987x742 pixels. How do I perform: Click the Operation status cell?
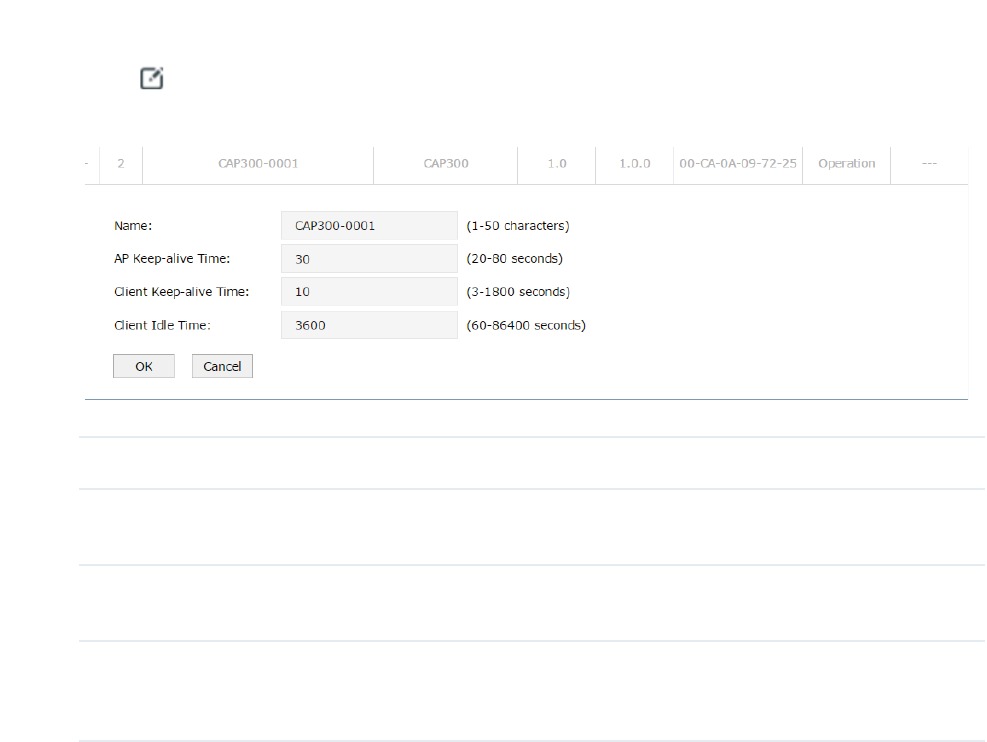pyautogui.click(x=847, y=164)
